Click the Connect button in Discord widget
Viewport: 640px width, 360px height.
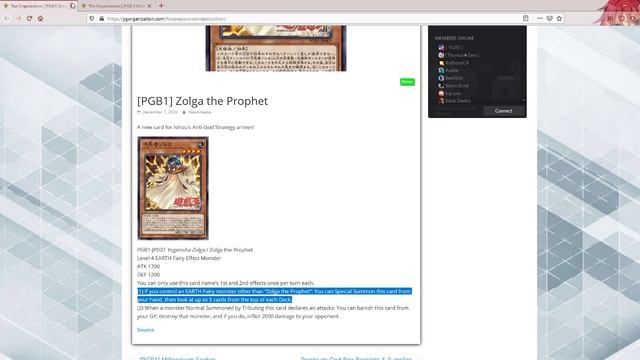coord(503,111)
